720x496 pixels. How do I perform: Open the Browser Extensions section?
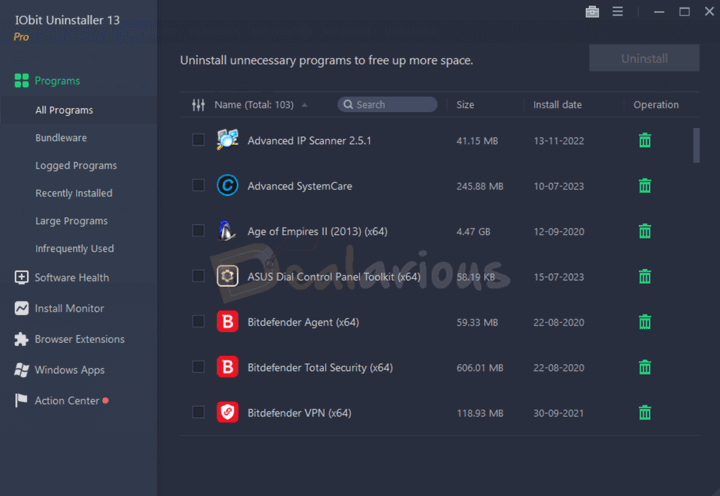[x=80, y=339]
